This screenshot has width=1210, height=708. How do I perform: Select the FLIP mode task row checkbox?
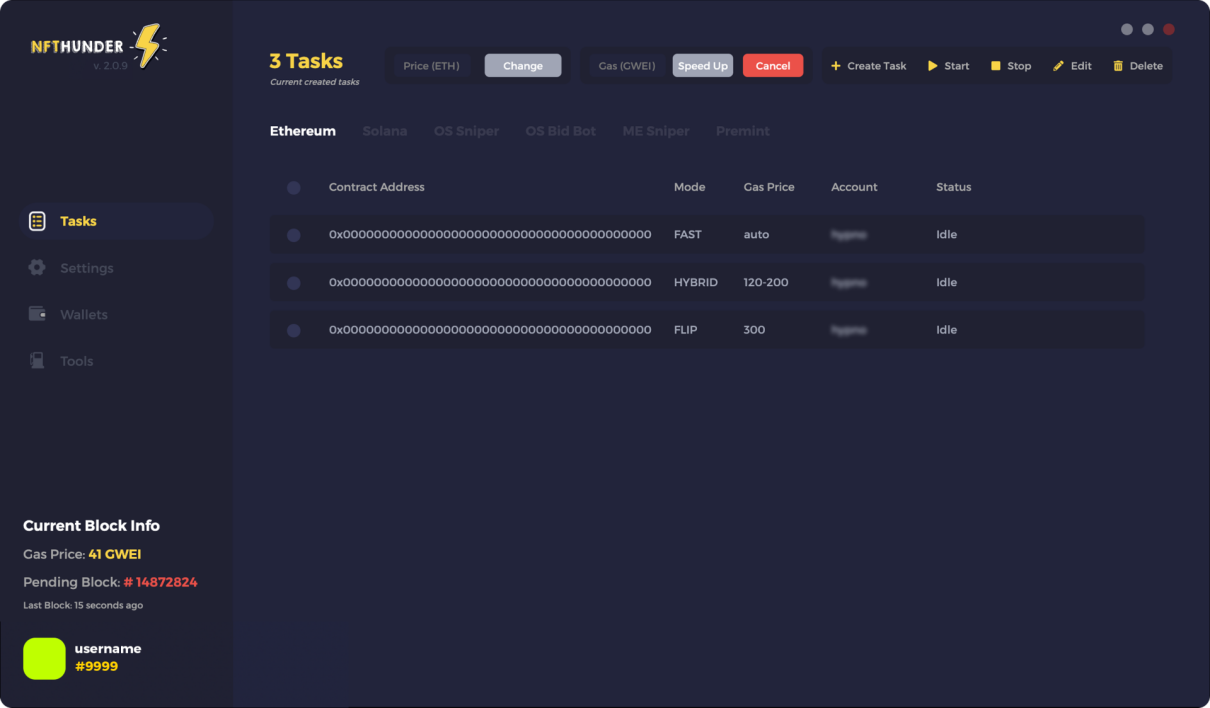(x=293, y=330)
